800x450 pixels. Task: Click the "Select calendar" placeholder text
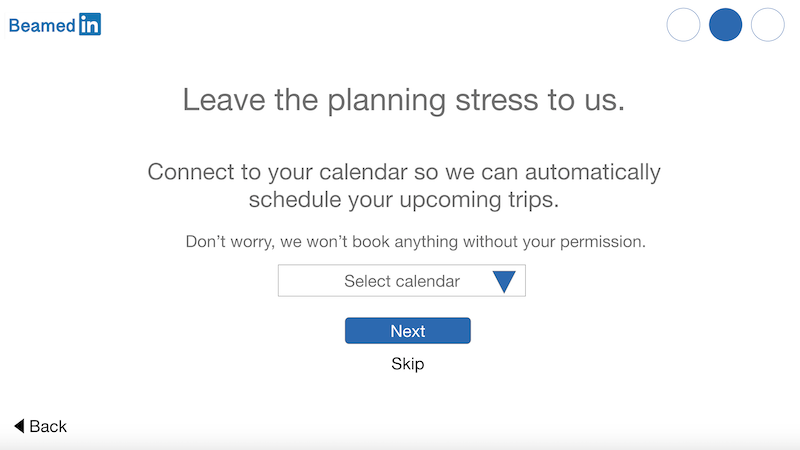402,281
